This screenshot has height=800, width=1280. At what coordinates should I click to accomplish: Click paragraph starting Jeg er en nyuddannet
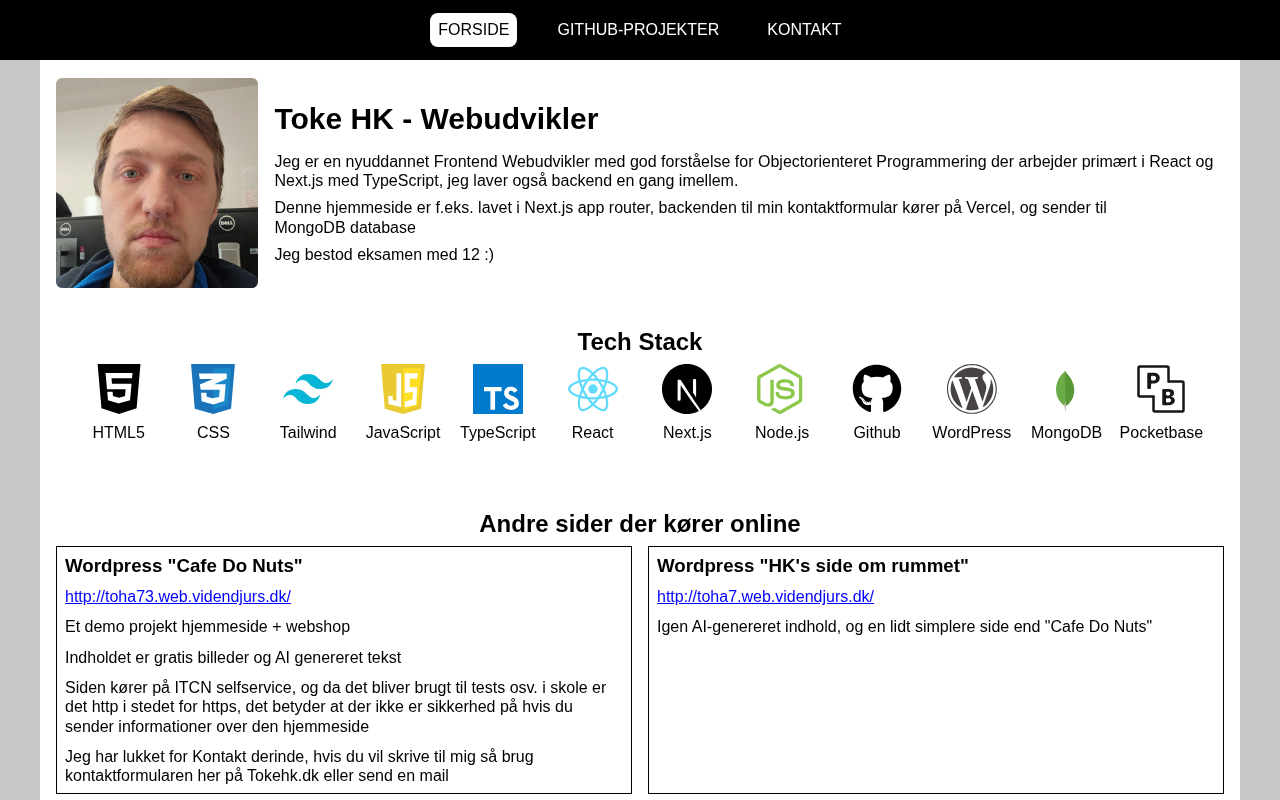(x=744, y=171)
